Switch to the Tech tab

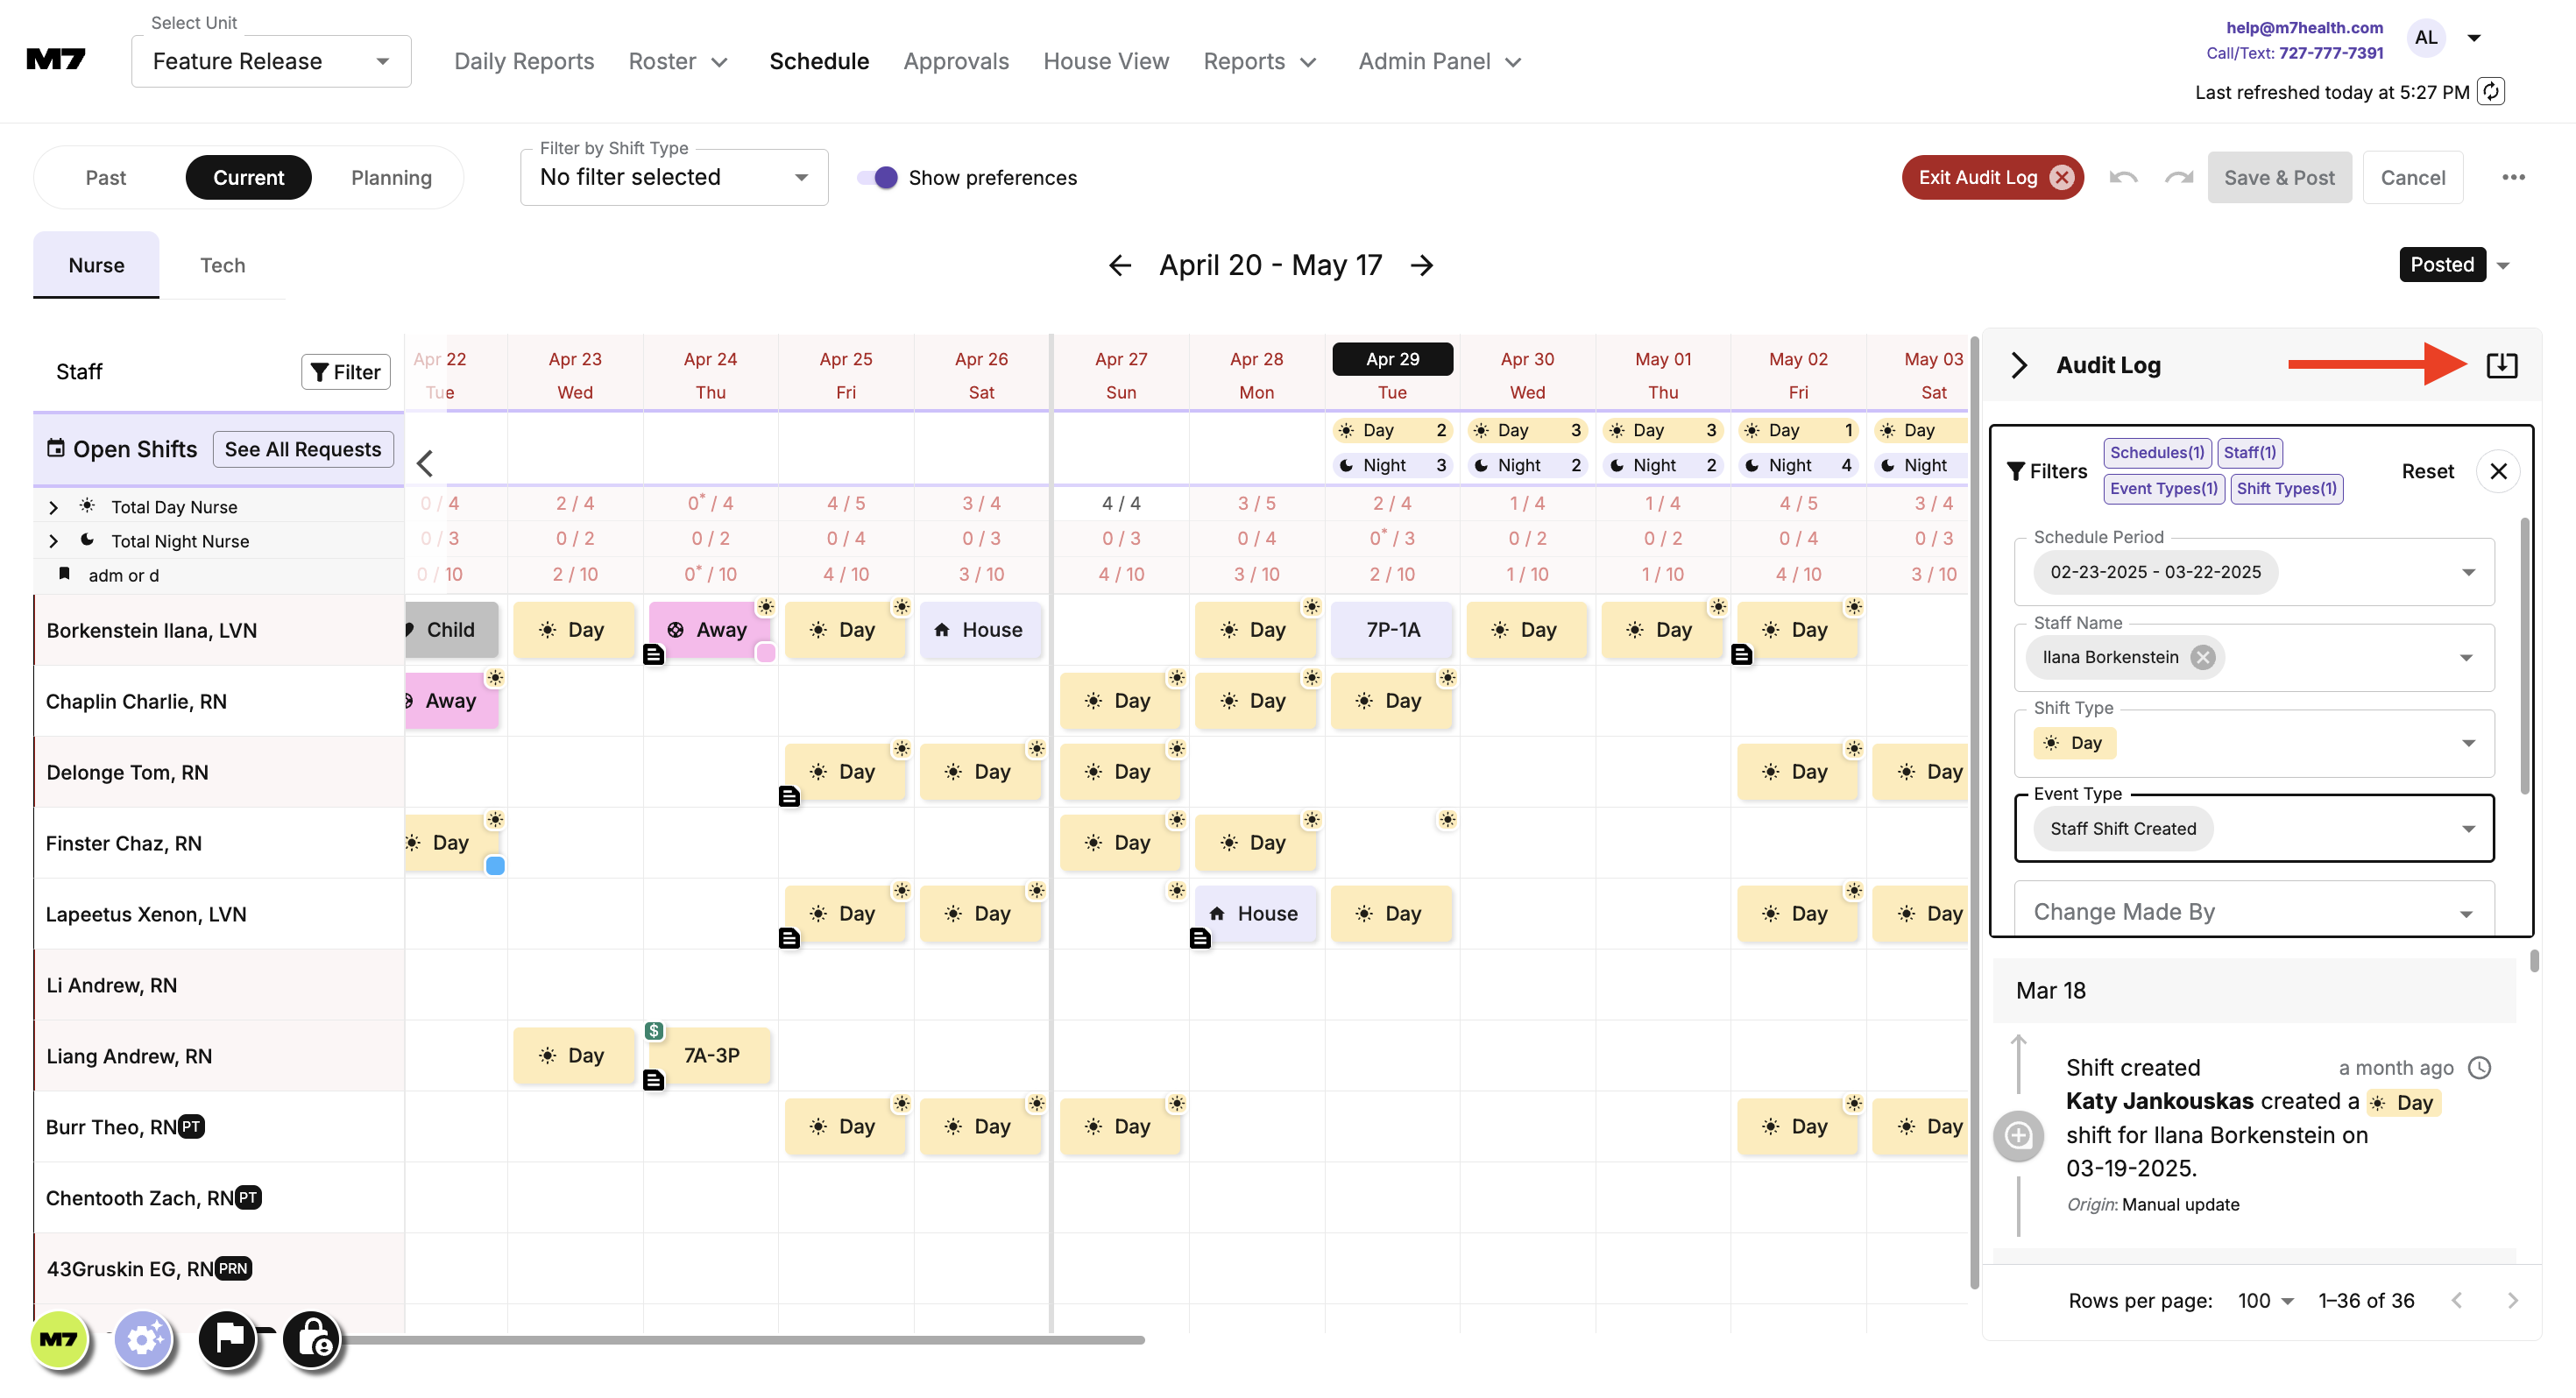point(222,265)
